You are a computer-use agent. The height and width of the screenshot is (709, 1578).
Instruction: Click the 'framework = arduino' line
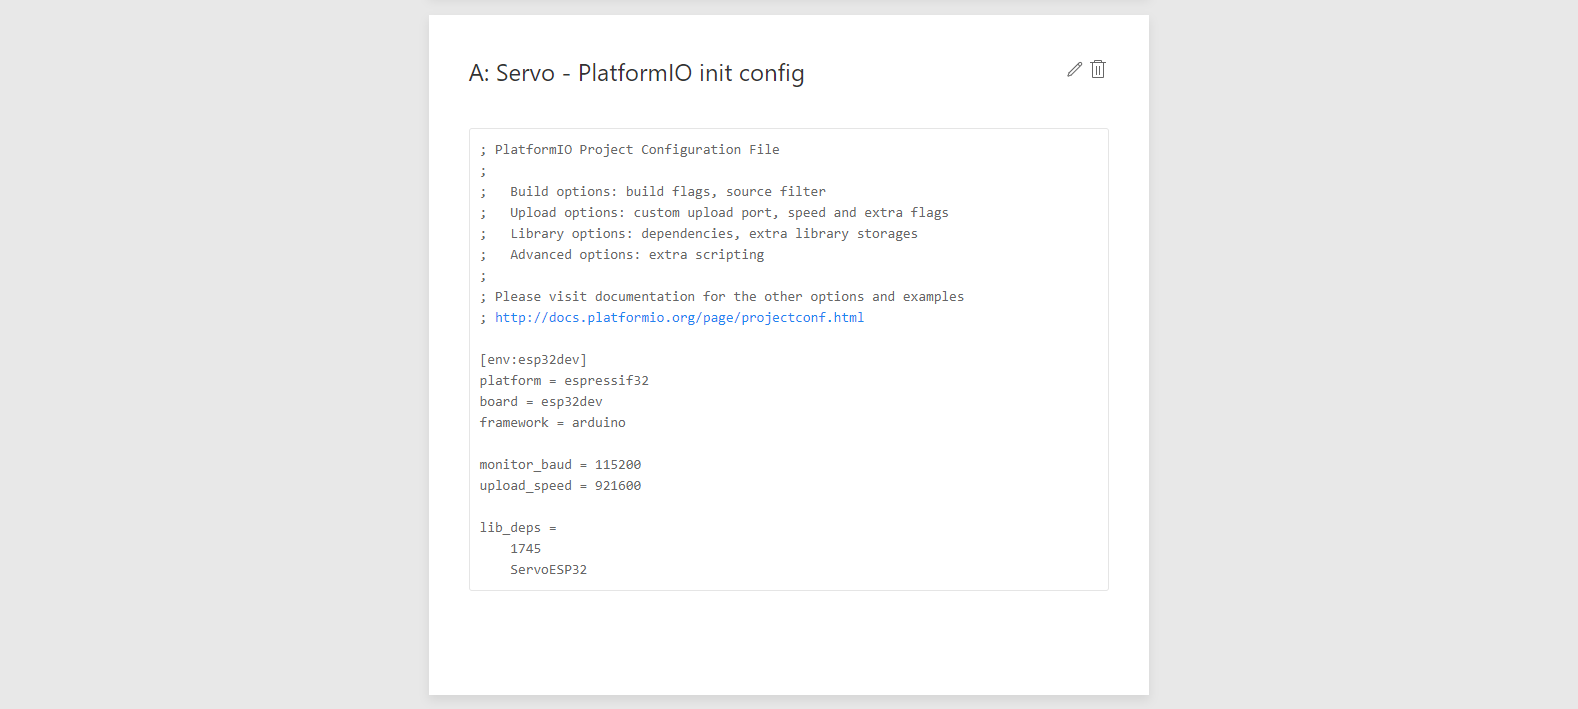(552, 422)
